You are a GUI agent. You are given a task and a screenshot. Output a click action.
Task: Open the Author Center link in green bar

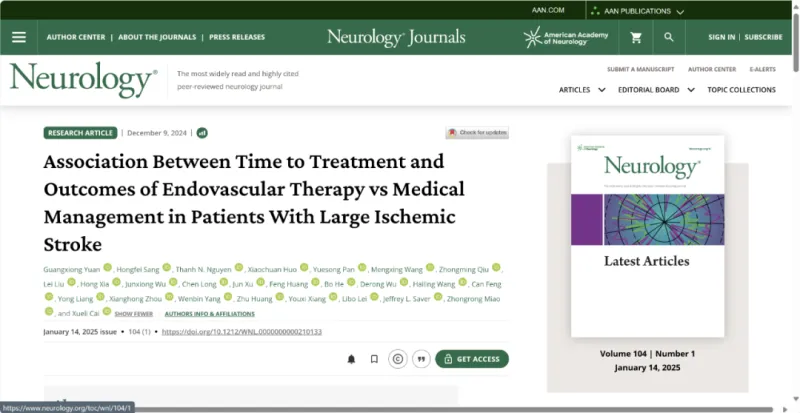[76, 37]
